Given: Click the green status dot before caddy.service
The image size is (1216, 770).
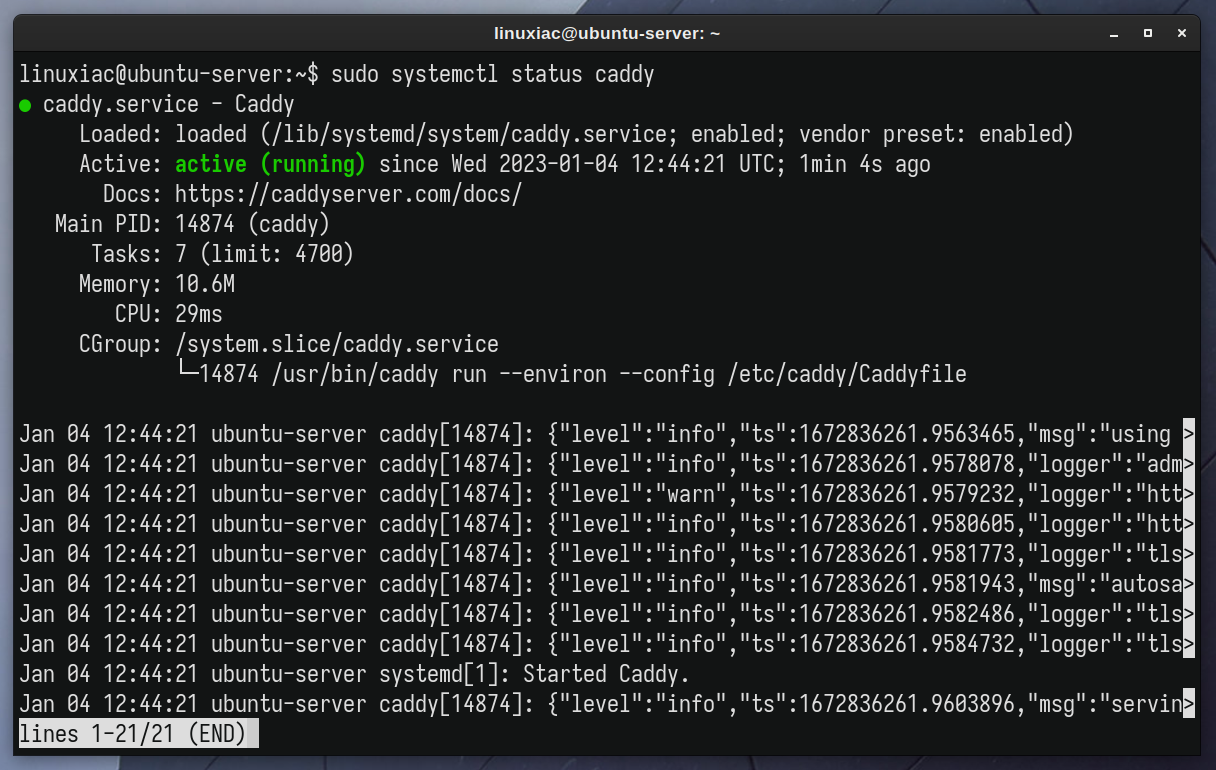Looking at the screenshot, I should [x=25, y=105].
